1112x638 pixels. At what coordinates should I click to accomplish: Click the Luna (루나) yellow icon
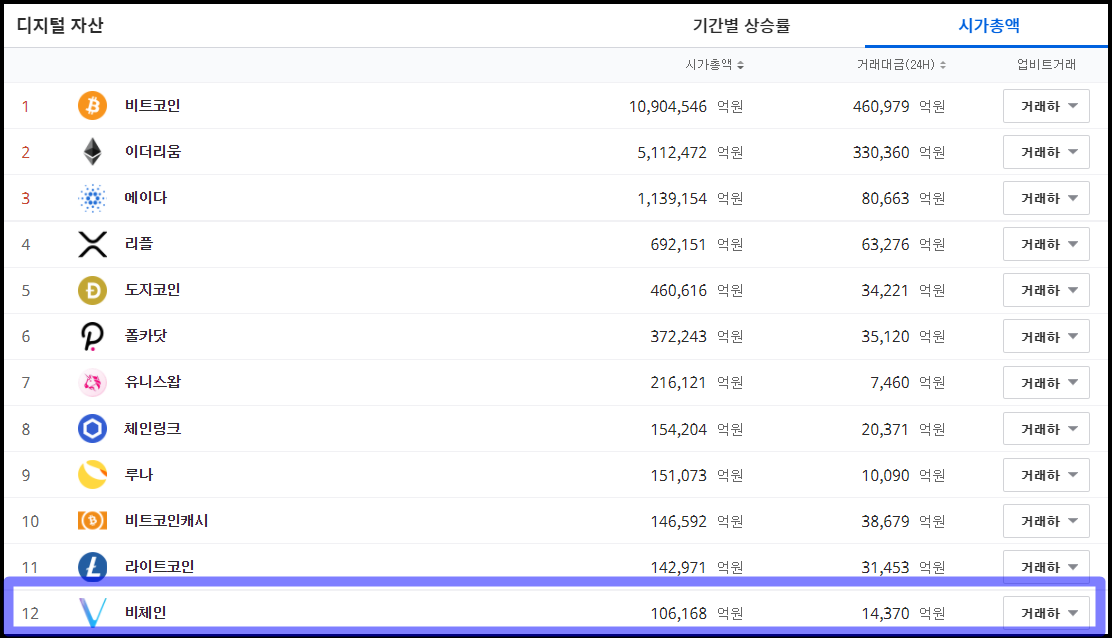[92, 475]
